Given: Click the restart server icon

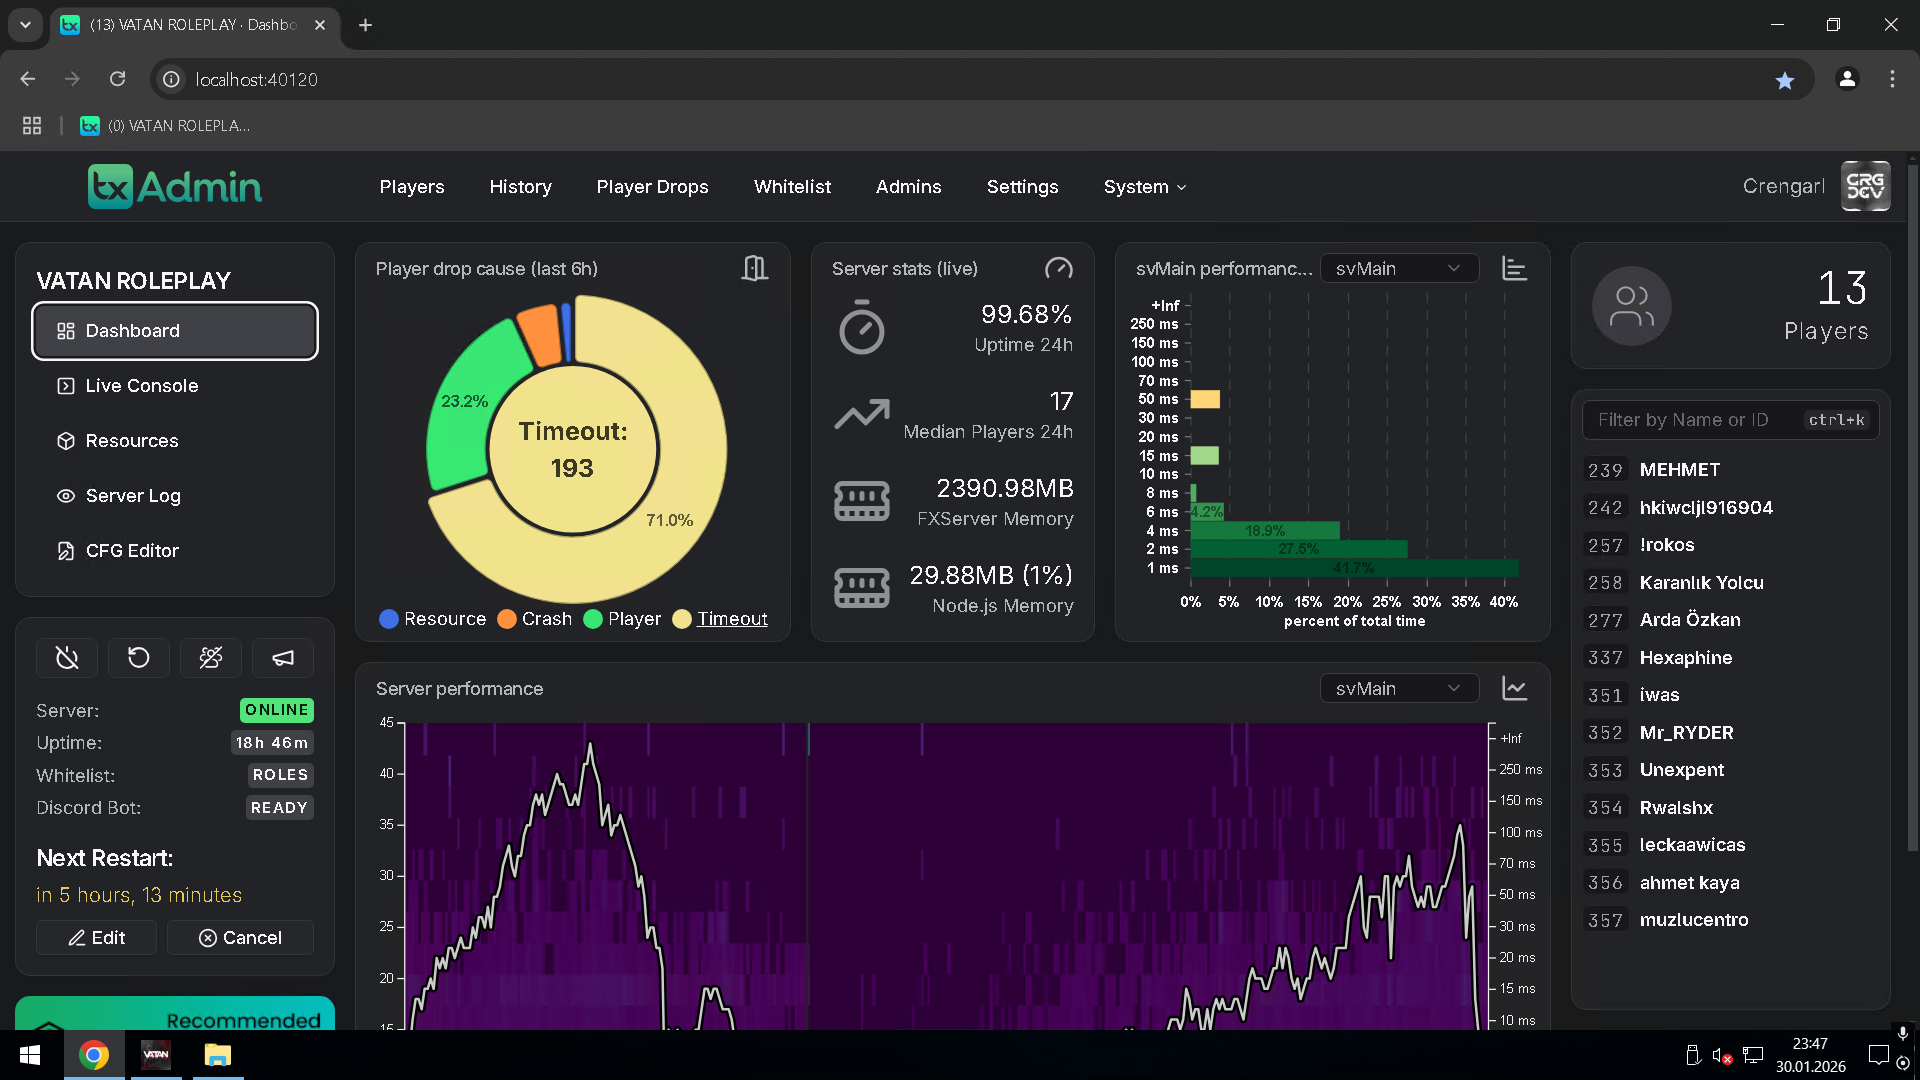Looking at the screenshot, I should 139,657.
